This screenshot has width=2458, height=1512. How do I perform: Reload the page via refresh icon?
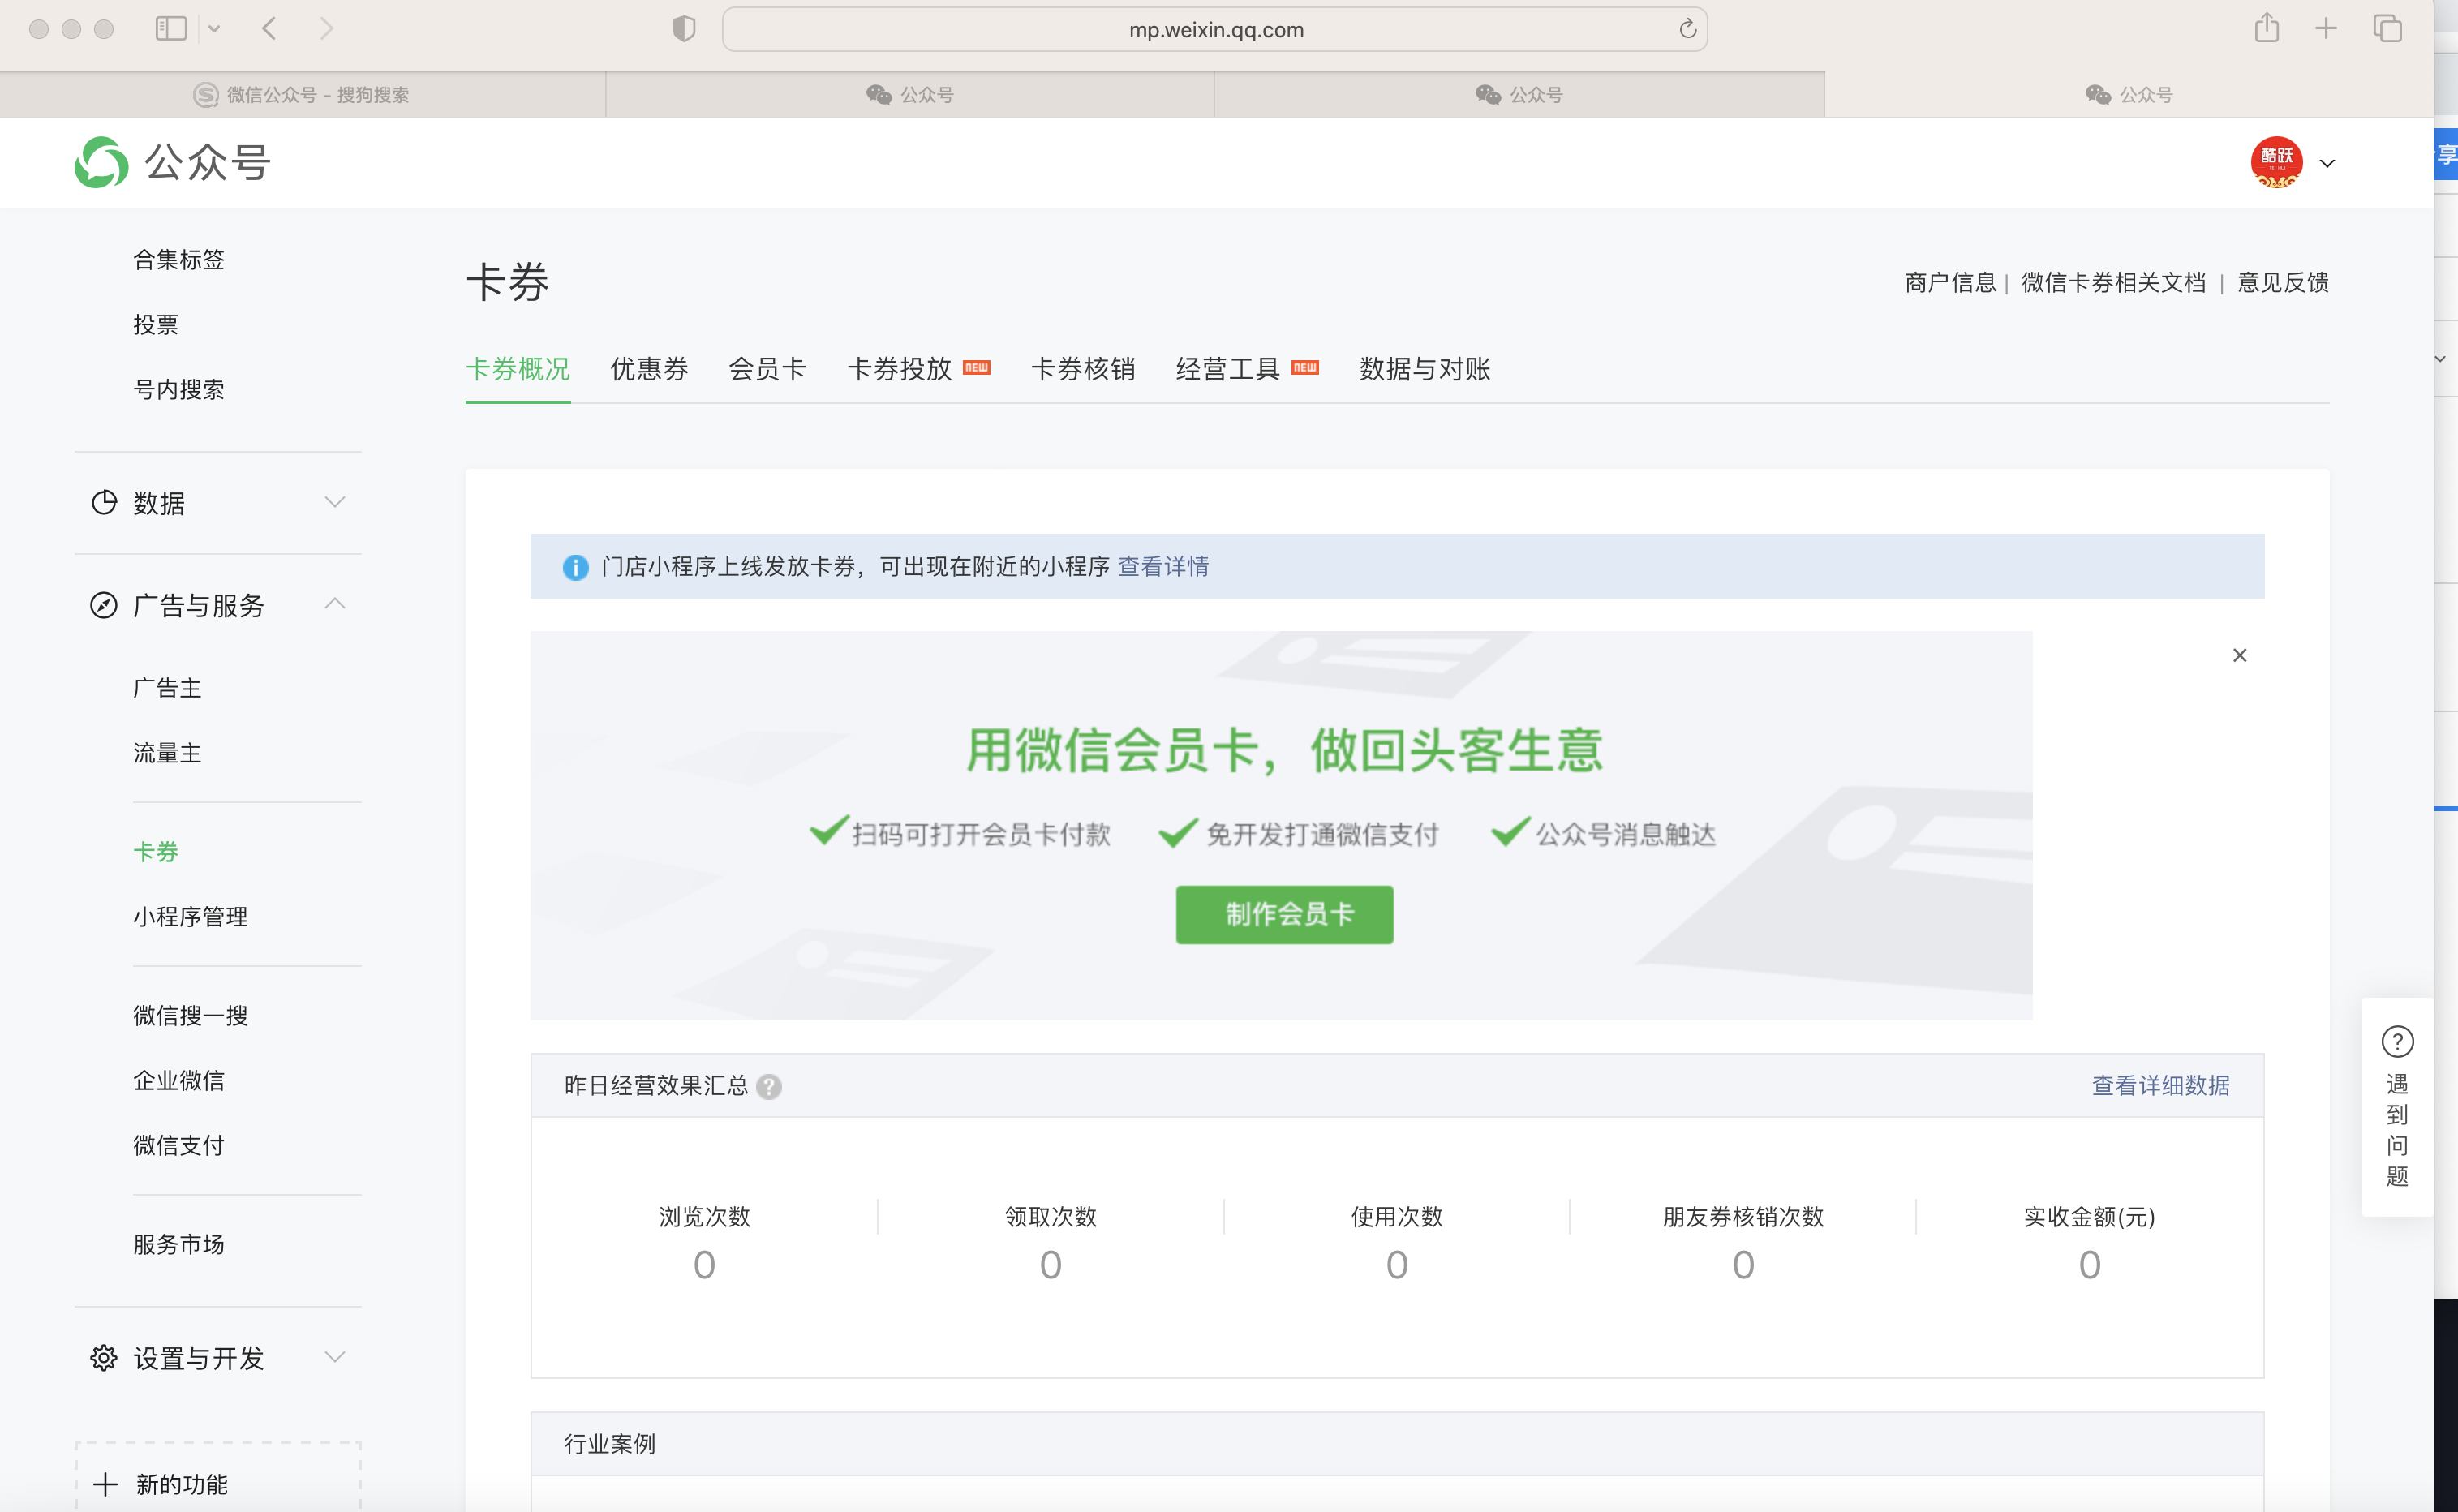(x=1687, y=29)
